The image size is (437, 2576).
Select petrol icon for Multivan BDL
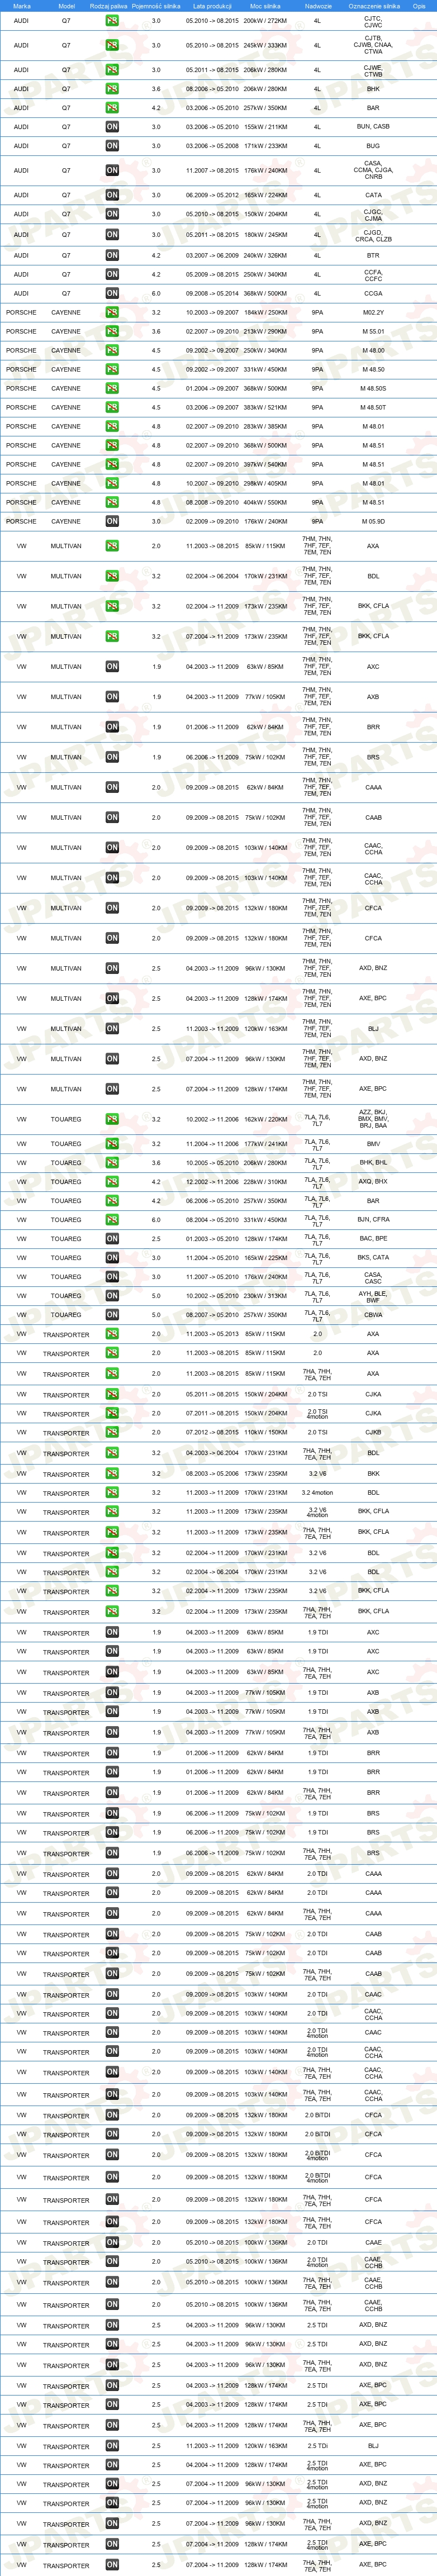click(112, 576)
